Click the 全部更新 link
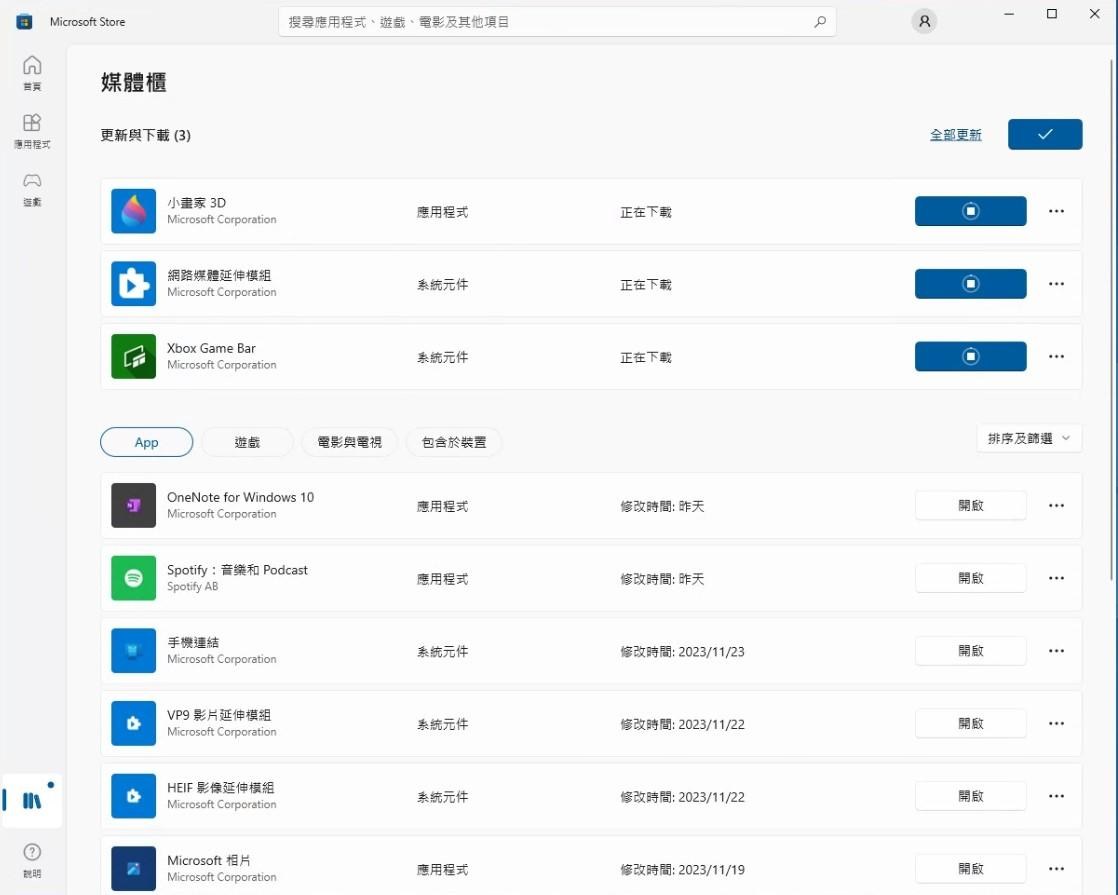The width and height of the screenshot is (1118, 895). click(955, 134)
